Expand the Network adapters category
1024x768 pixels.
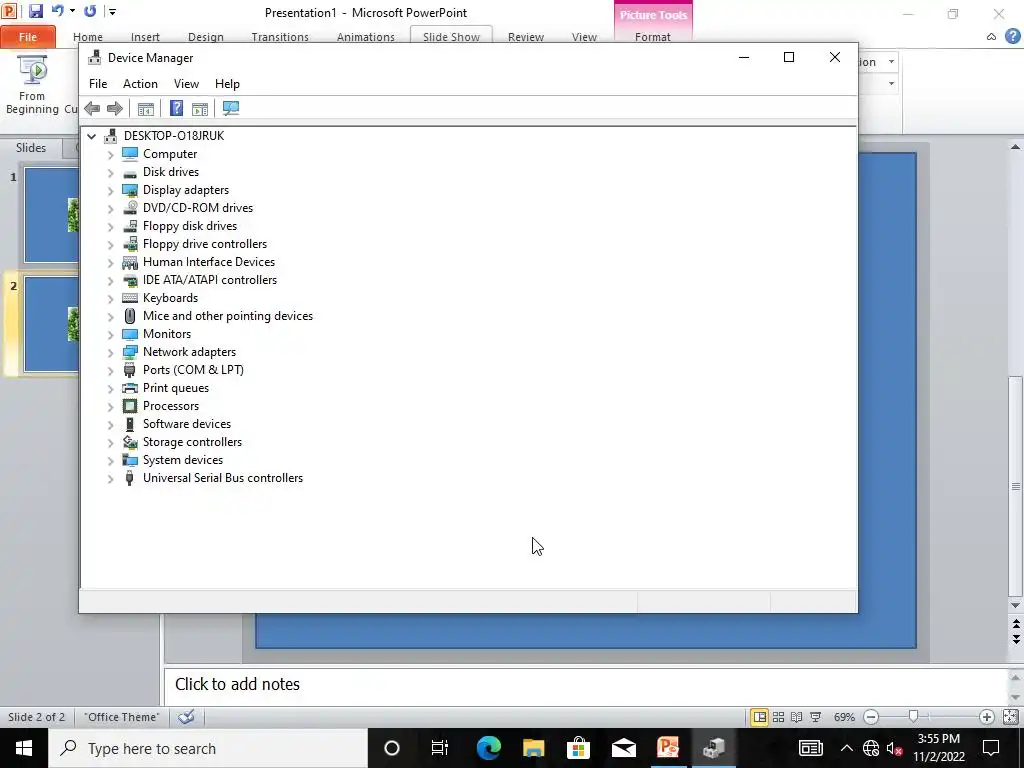coord(110,353)
